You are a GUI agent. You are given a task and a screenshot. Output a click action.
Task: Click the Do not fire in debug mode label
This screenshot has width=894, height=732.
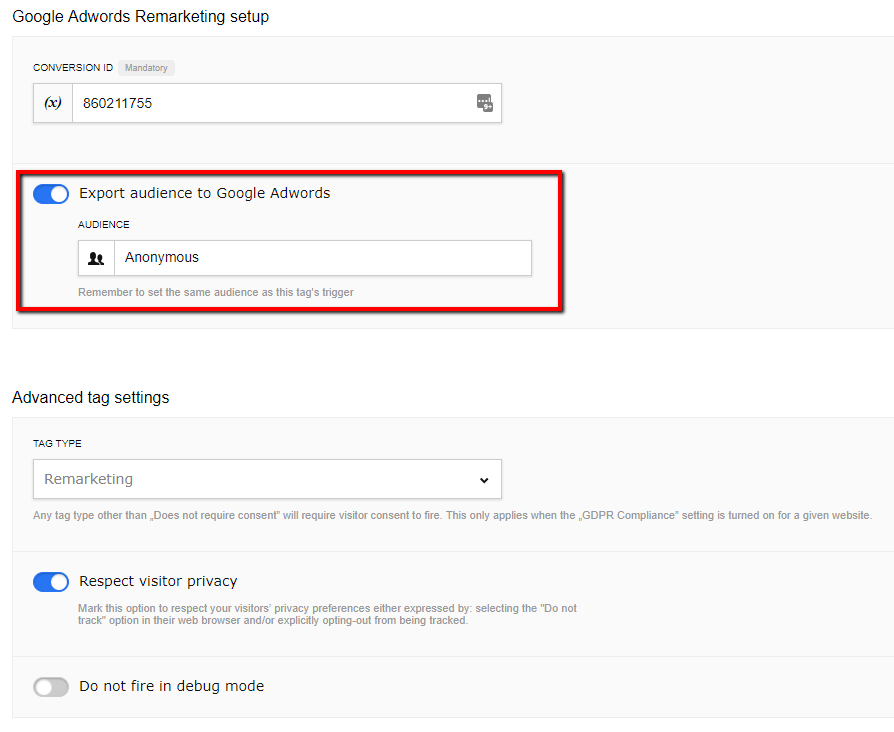point(171,686)
